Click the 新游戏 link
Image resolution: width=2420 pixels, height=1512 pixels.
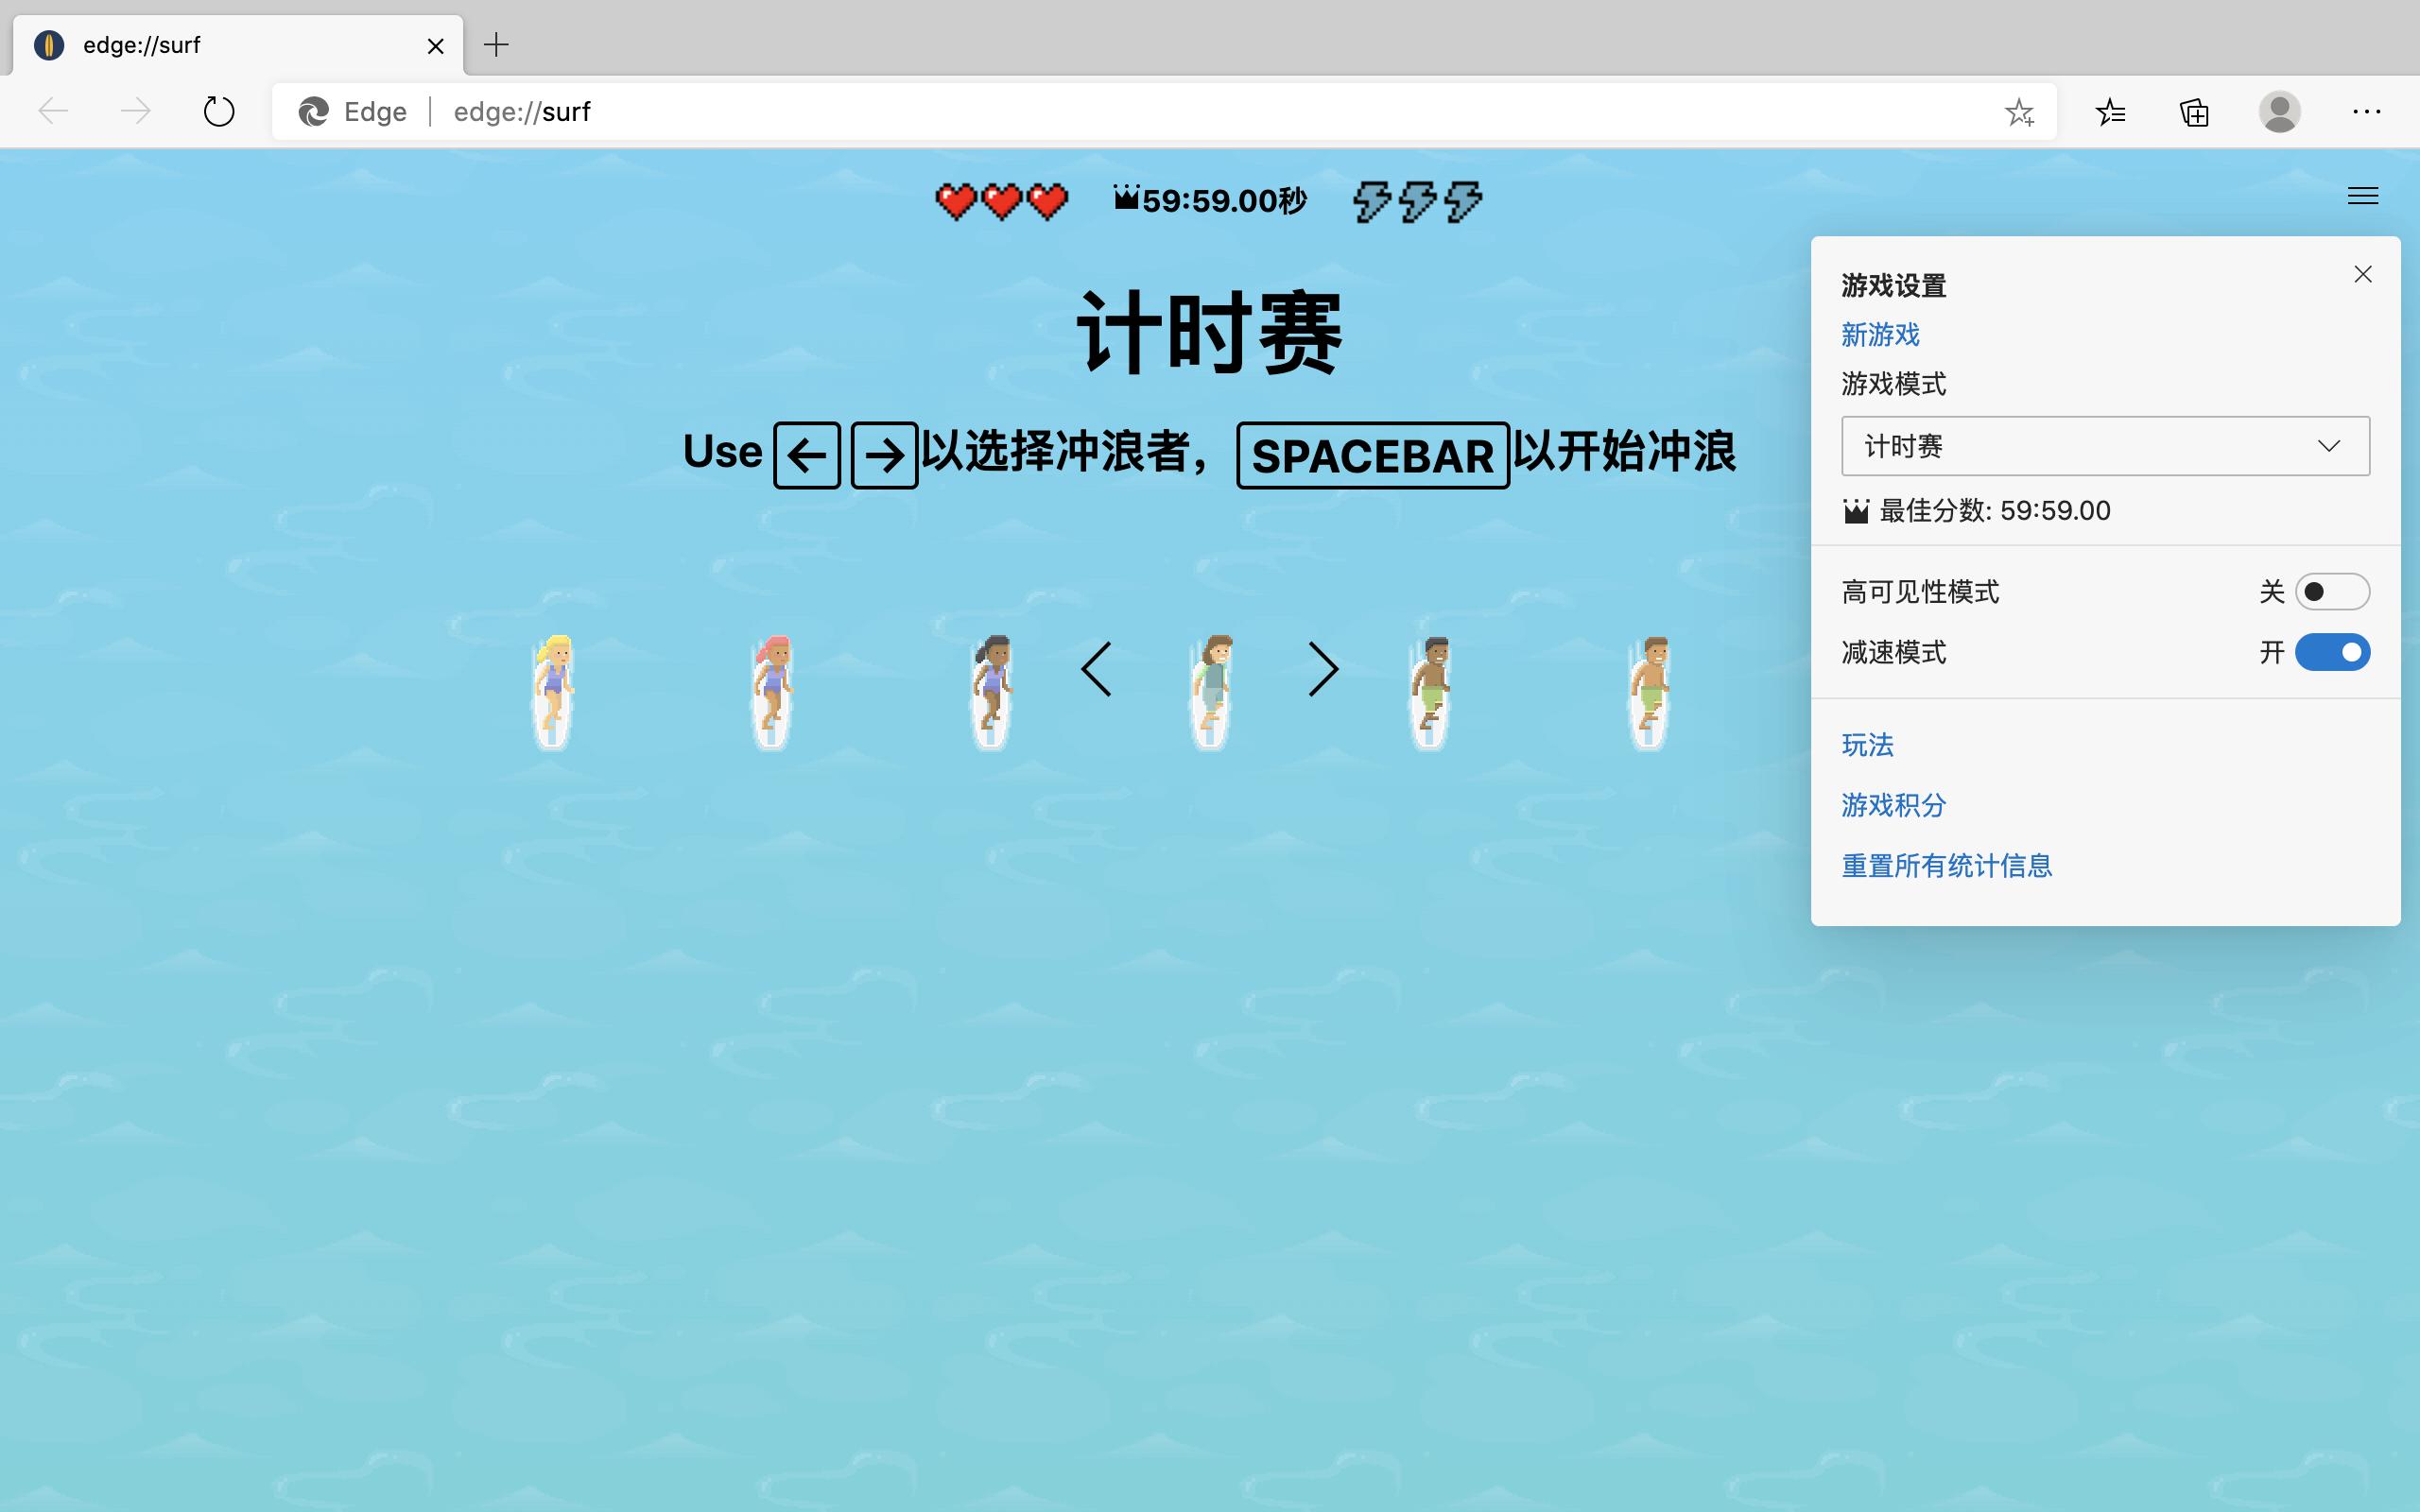coord(1880,335)
